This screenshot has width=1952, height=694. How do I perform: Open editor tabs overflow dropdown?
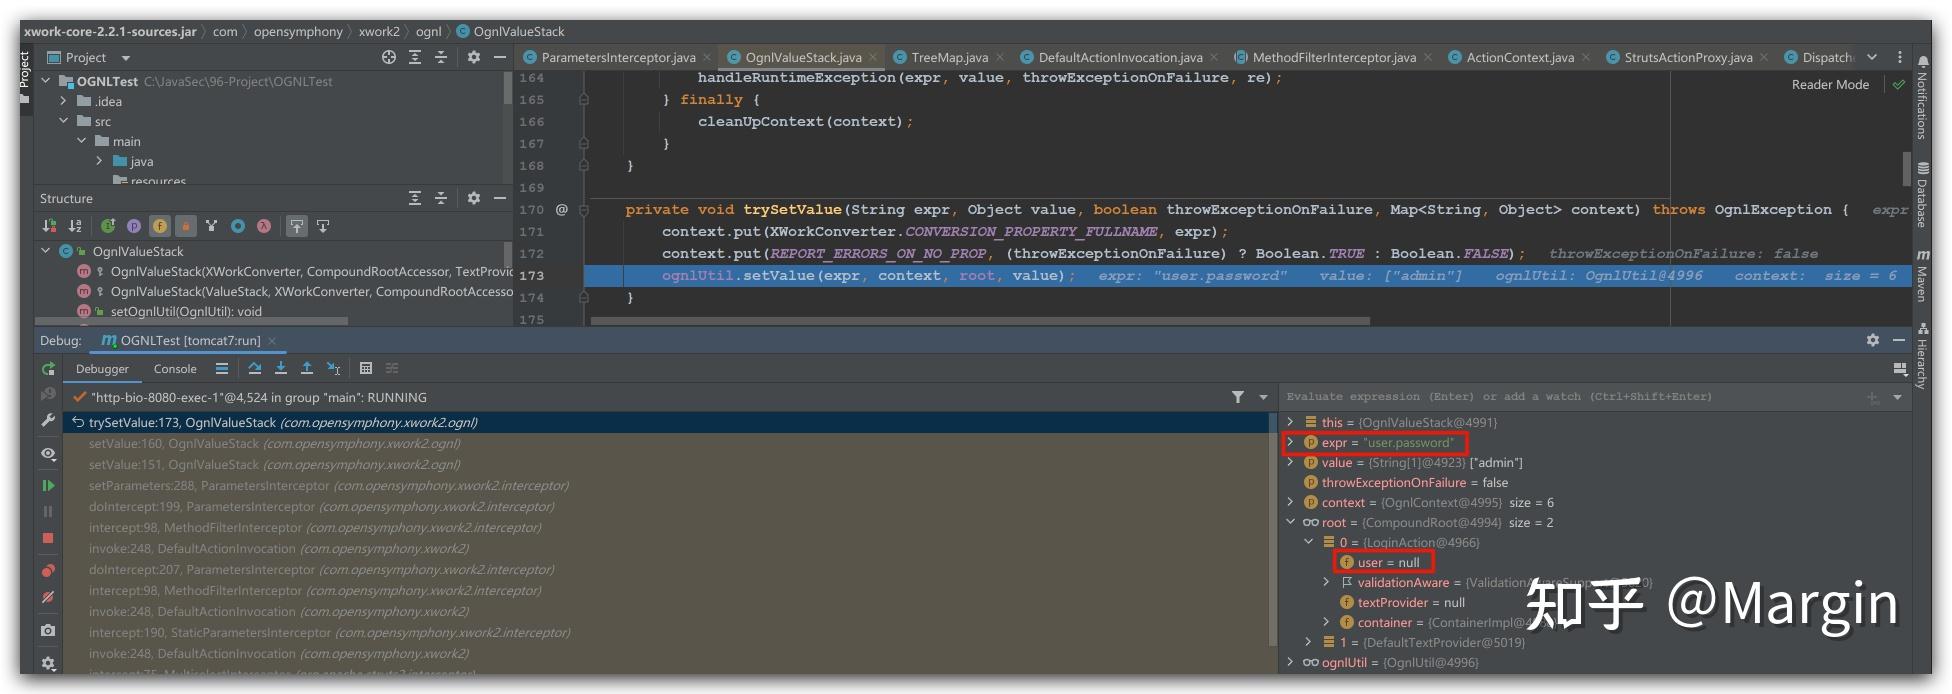coord(1872,57)
